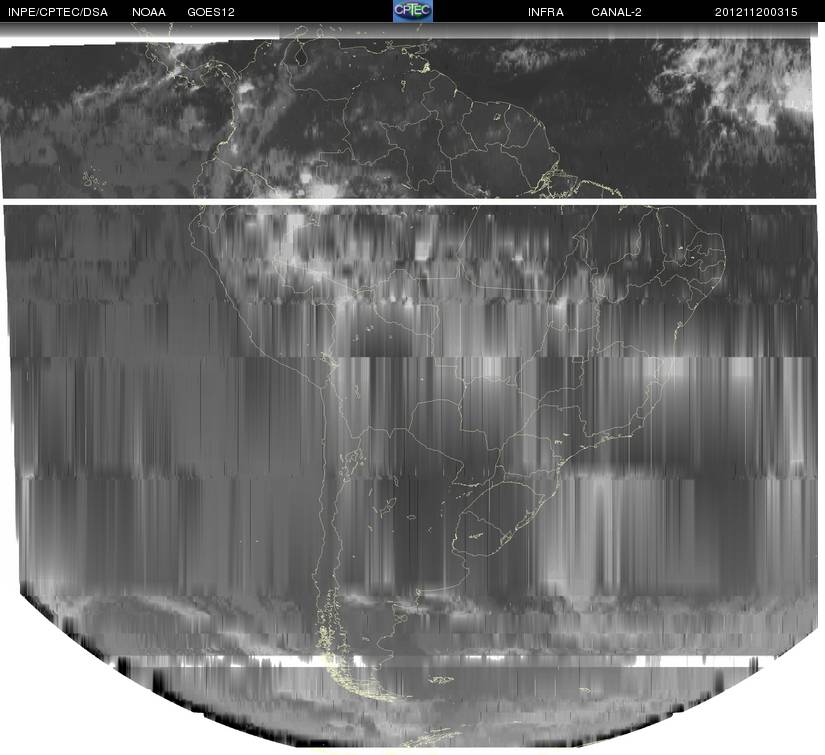Click the NOAA label in header
Viewport: 825px width, 755px height.
click(149, 12)
